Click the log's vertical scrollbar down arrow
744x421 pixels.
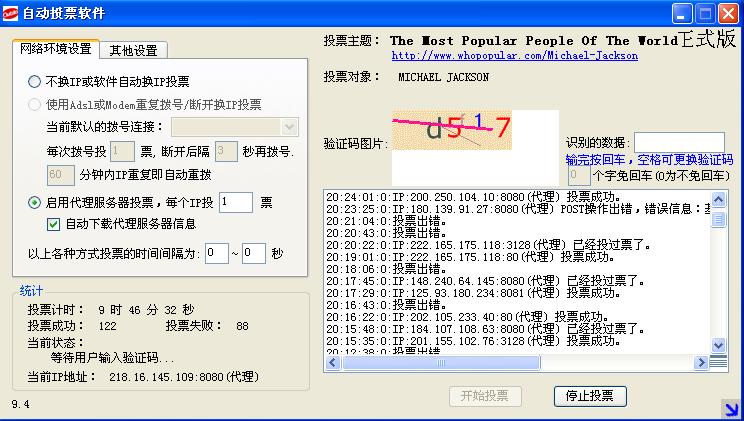[x=718, y=345]
